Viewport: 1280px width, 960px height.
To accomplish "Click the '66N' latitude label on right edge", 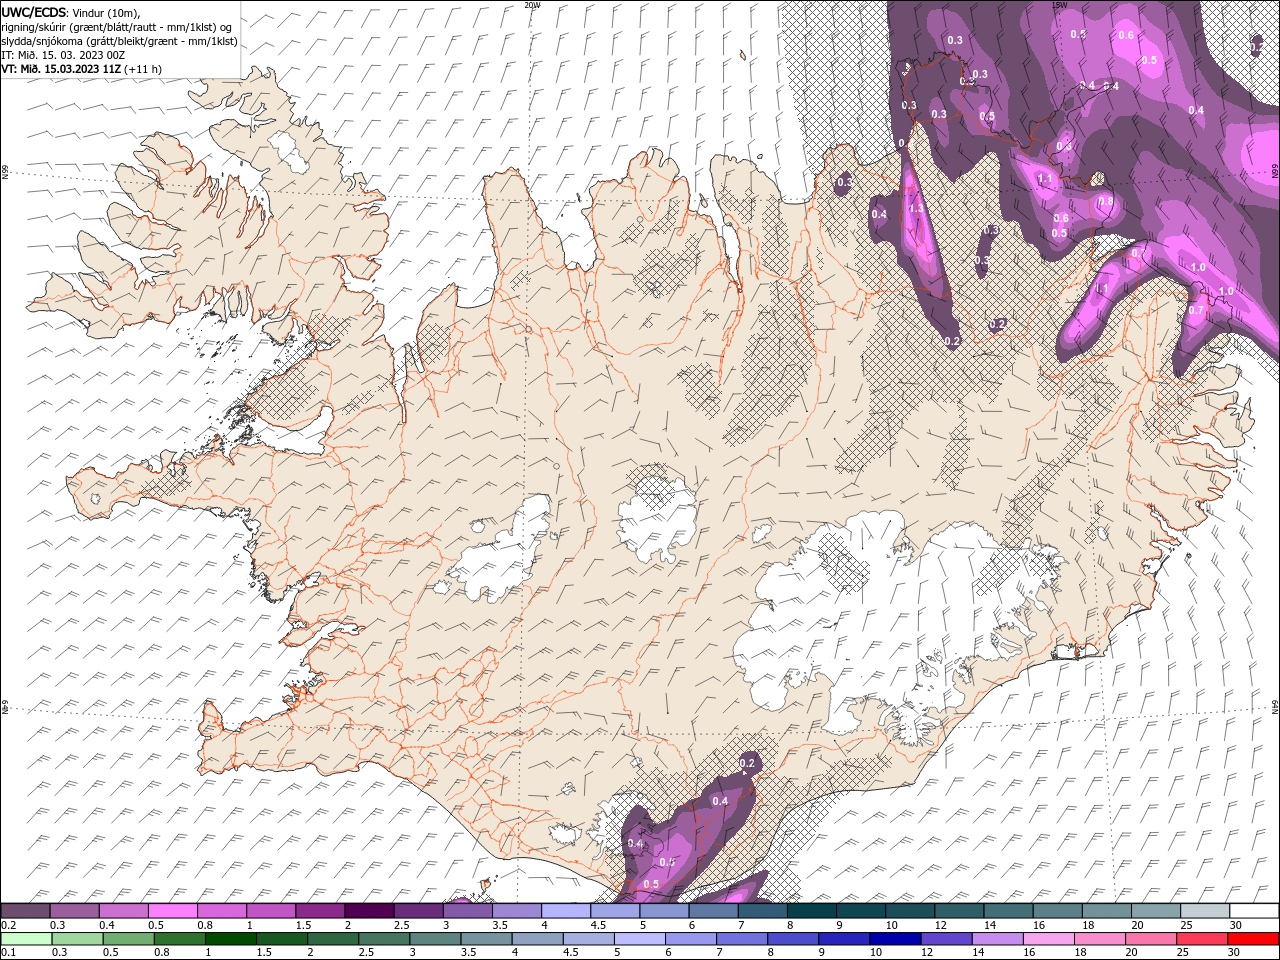I will [1275, 173].
